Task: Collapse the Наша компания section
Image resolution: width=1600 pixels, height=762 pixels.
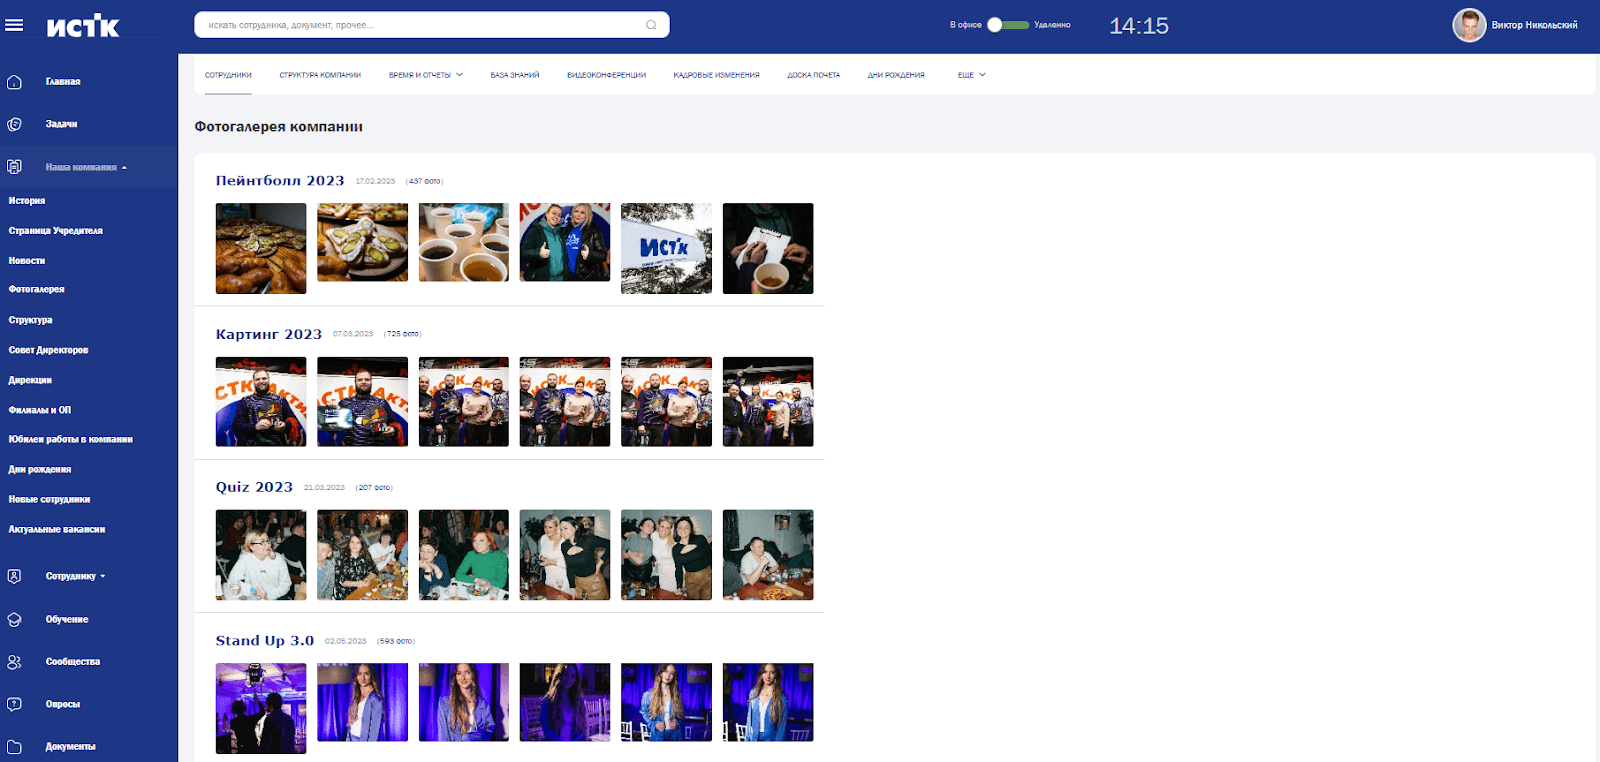Action: 86,167
